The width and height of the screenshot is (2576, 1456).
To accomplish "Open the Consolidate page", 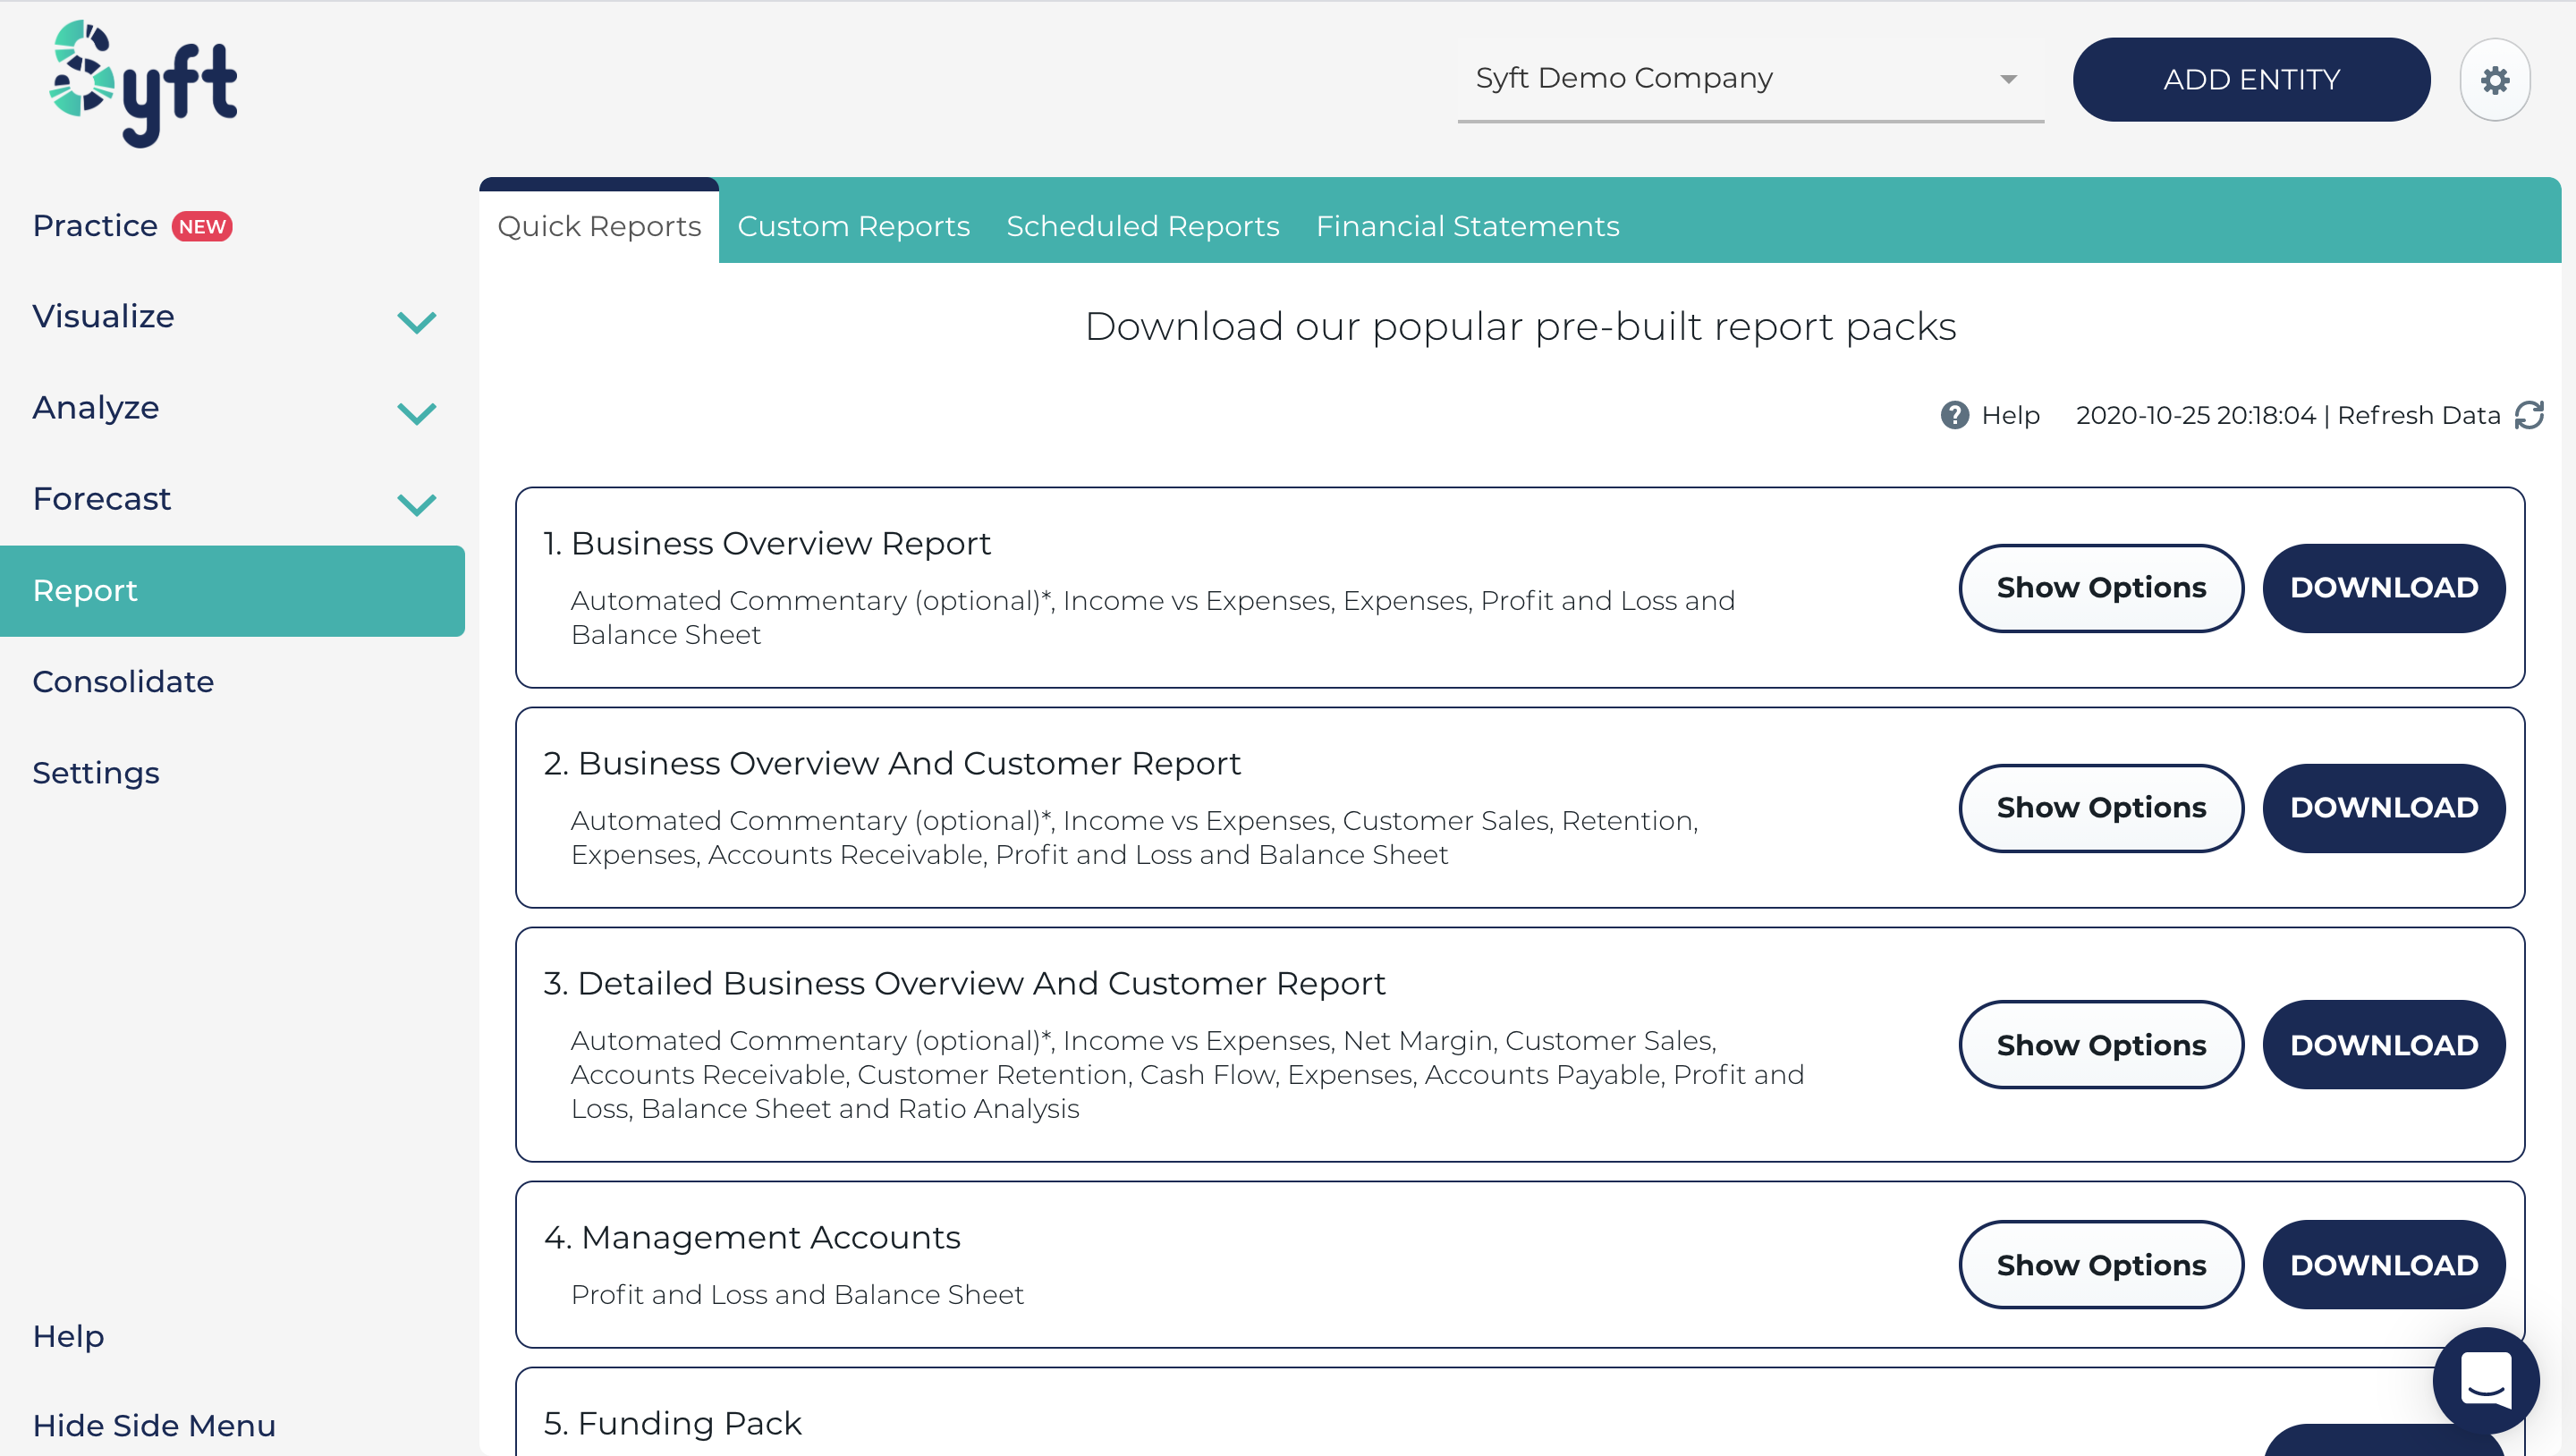I will [x=123, y=681].
